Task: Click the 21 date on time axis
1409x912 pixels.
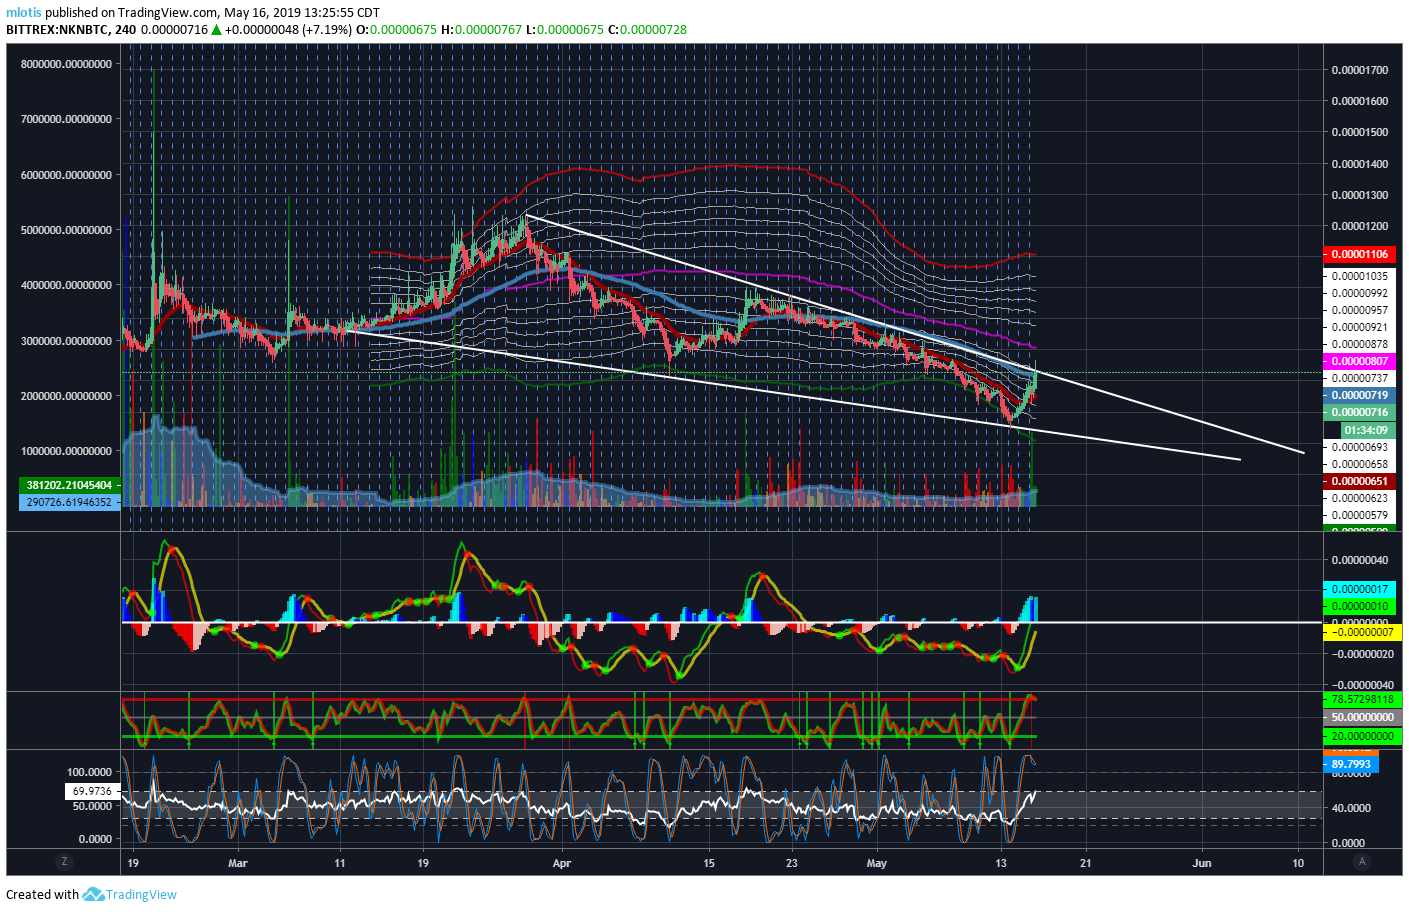Action: click(1085, 863)
